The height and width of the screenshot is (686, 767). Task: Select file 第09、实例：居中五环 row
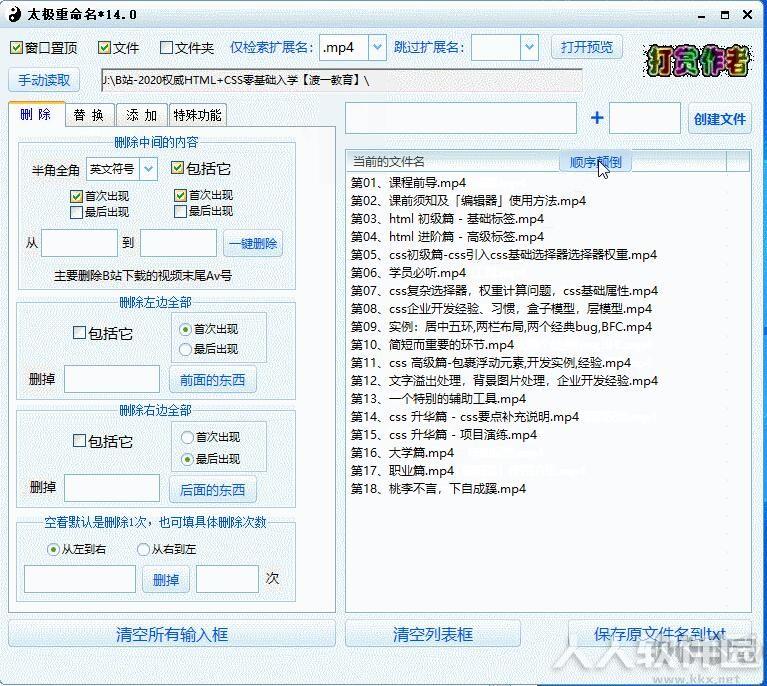(501, 327)
